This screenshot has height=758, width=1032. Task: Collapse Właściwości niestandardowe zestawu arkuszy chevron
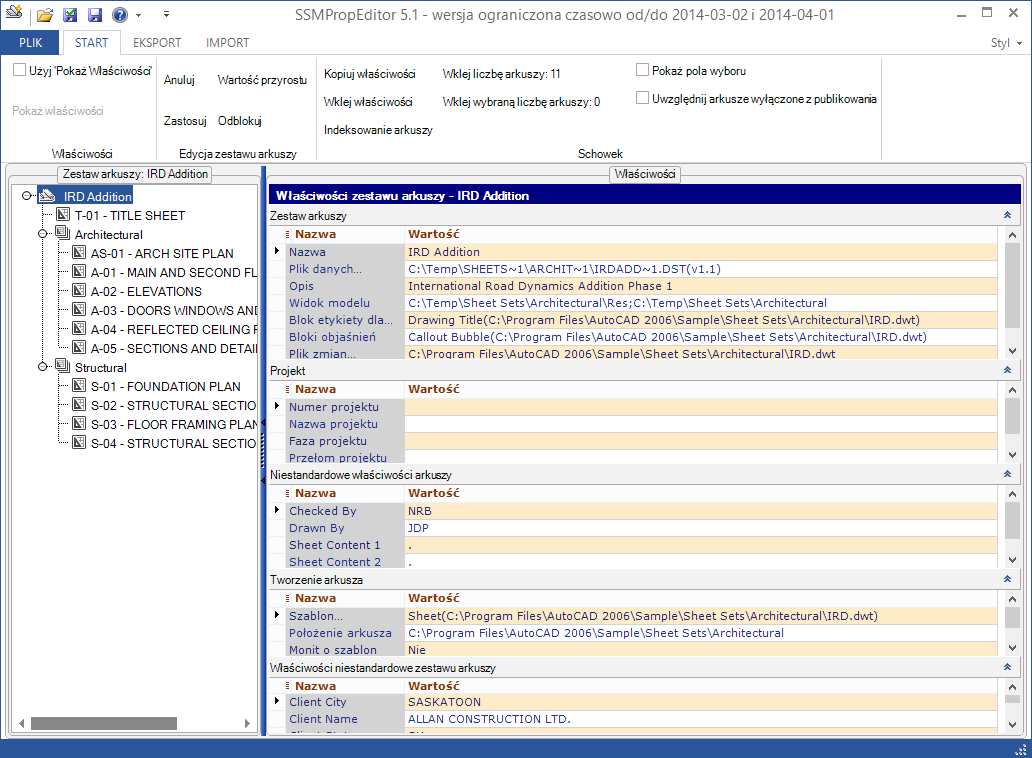click(1007, 667)
